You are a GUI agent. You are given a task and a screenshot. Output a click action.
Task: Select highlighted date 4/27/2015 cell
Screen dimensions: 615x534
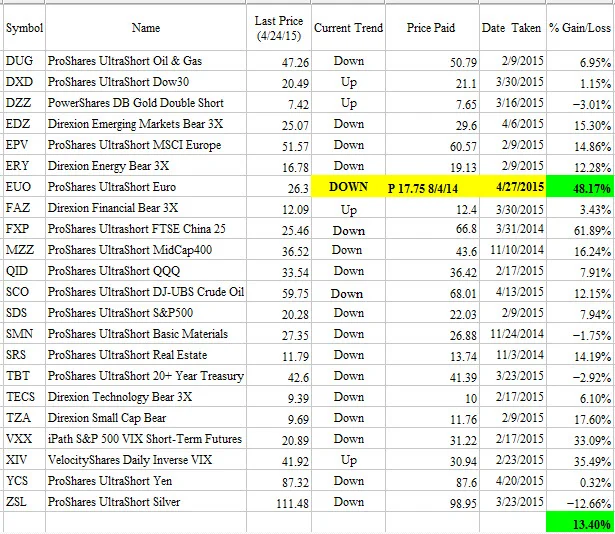[x=512, y=187]
